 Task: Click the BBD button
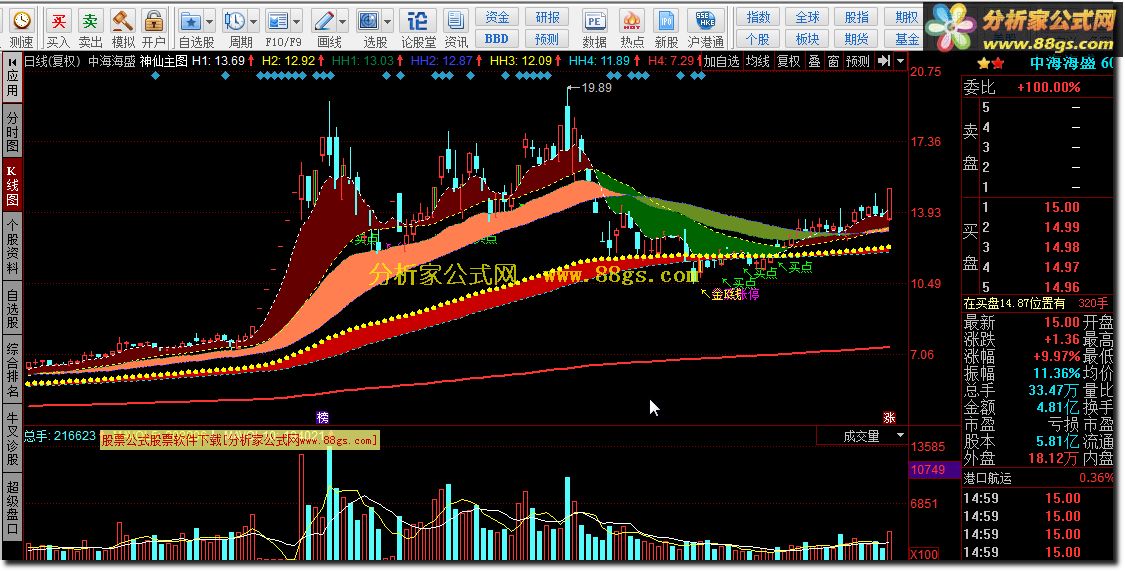[x=496, y=39]
